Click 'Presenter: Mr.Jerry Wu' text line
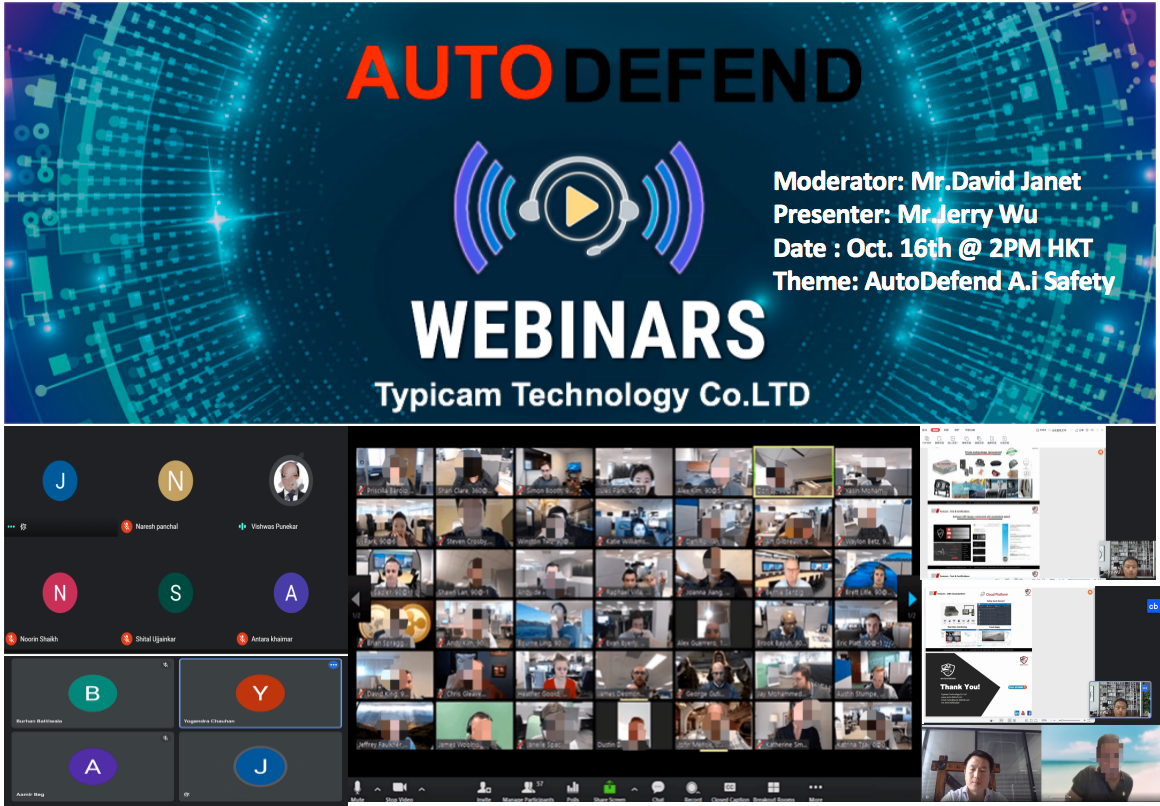1160x806 pixels. (x=905, y=215)
